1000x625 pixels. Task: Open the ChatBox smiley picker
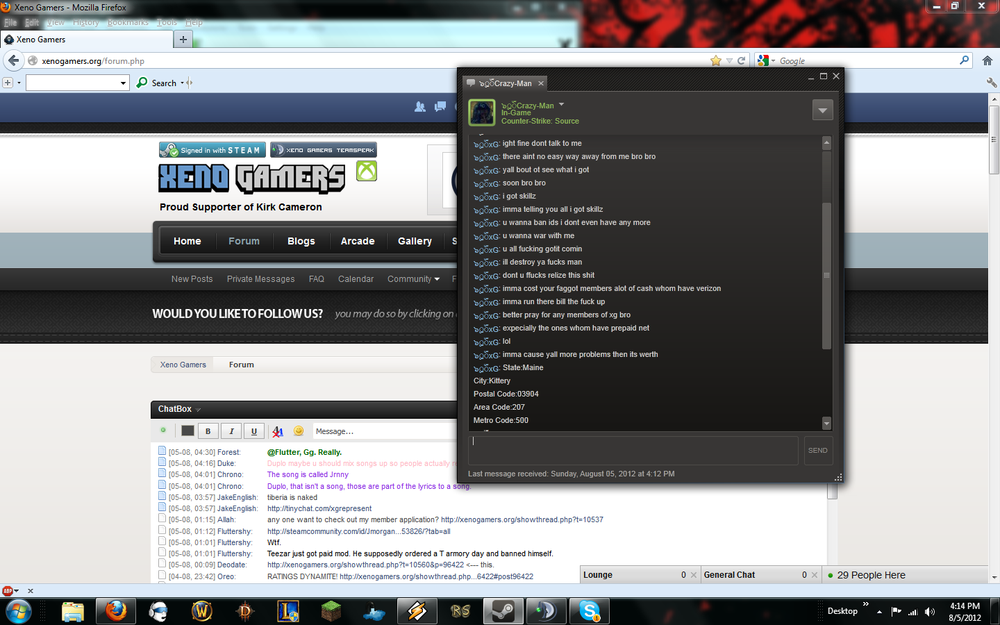(x=298, y=431)
